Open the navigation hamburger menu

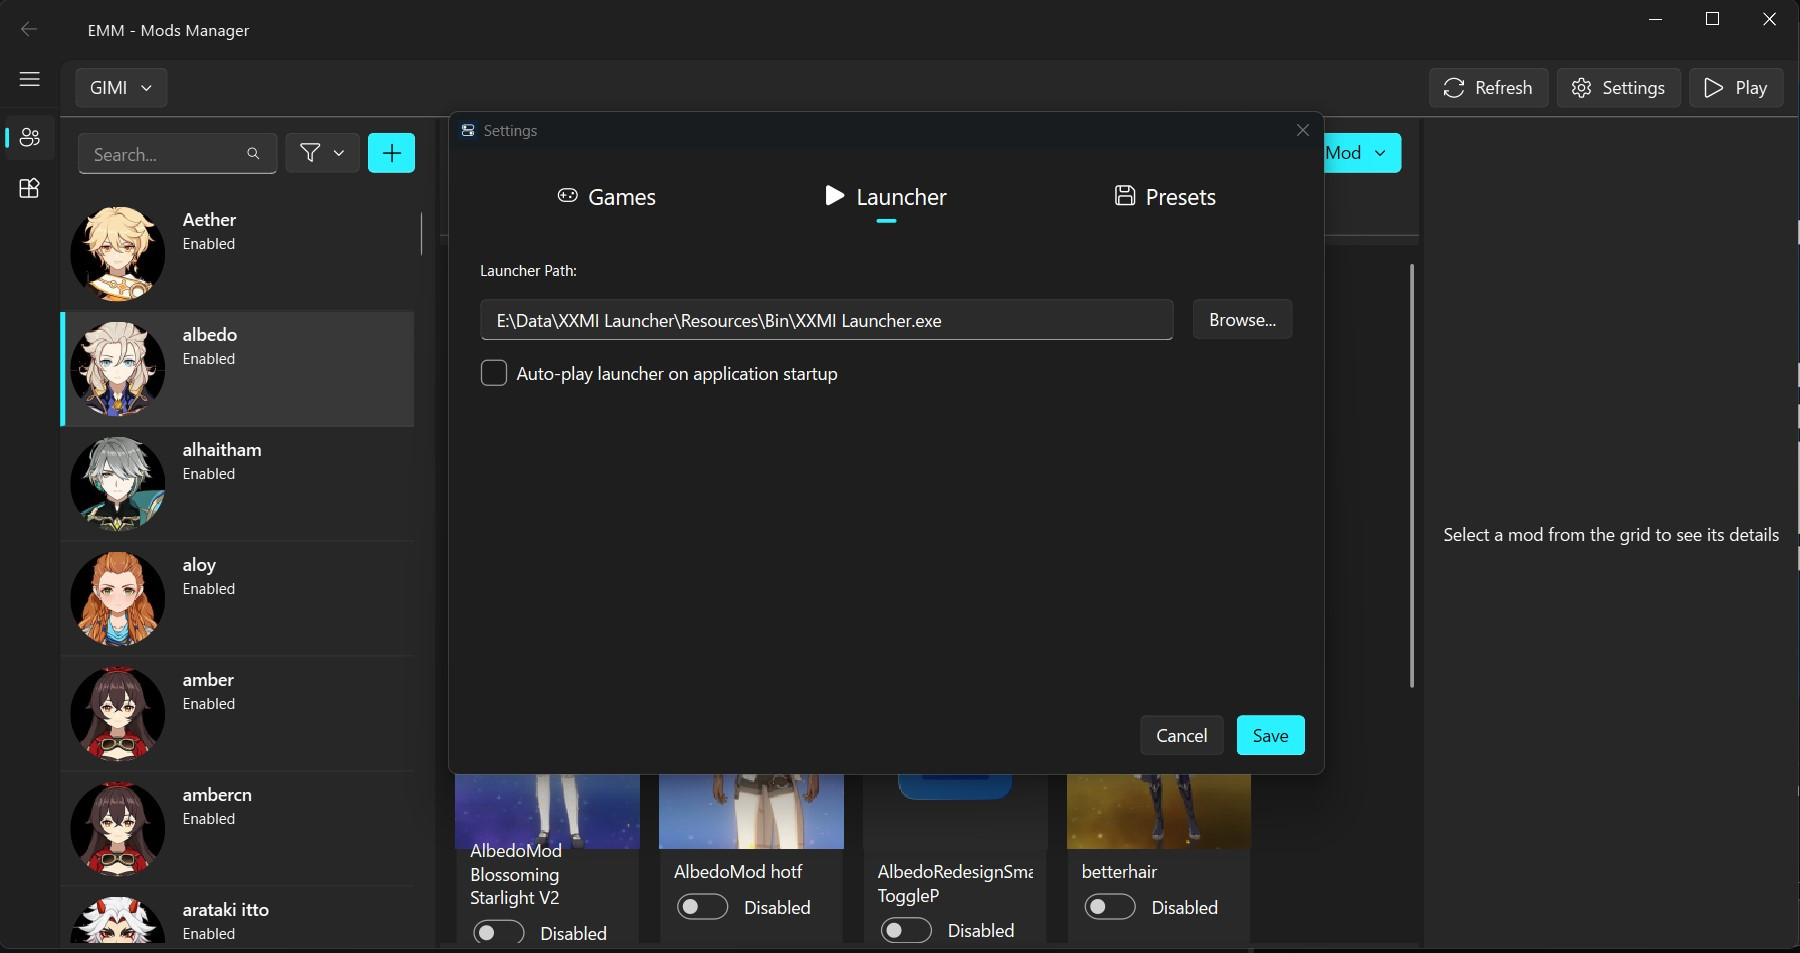[29, 79]
